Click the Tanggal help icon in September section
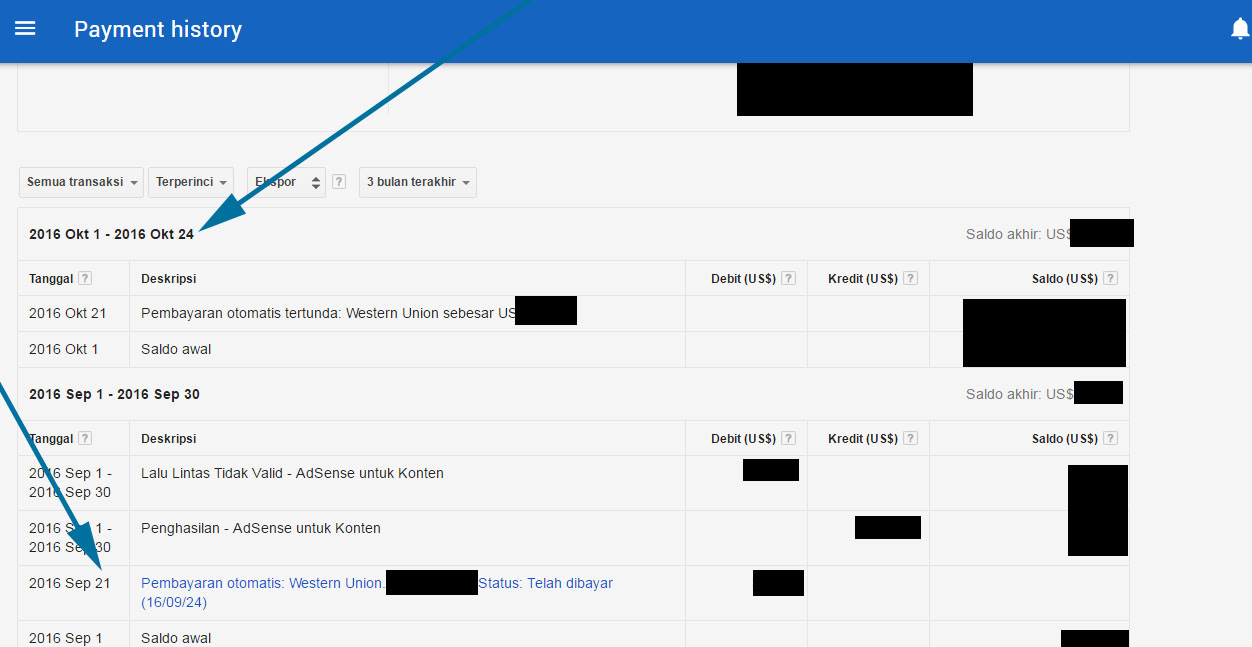The width and height of the screenshot is (1252, 647). tap(85, 438)
